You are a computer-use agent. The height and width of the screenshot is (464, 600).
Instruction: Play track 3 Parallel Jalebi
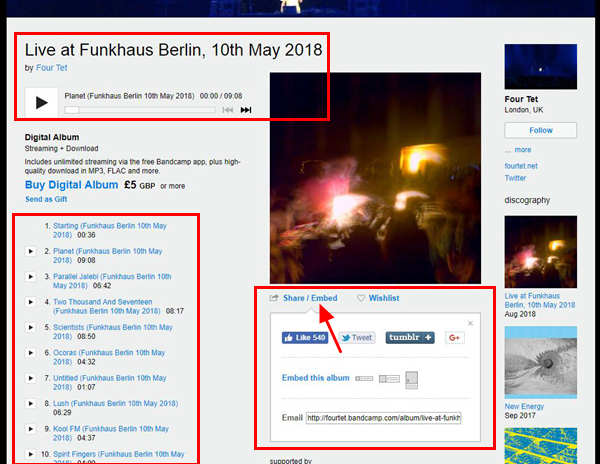point(31,277)
